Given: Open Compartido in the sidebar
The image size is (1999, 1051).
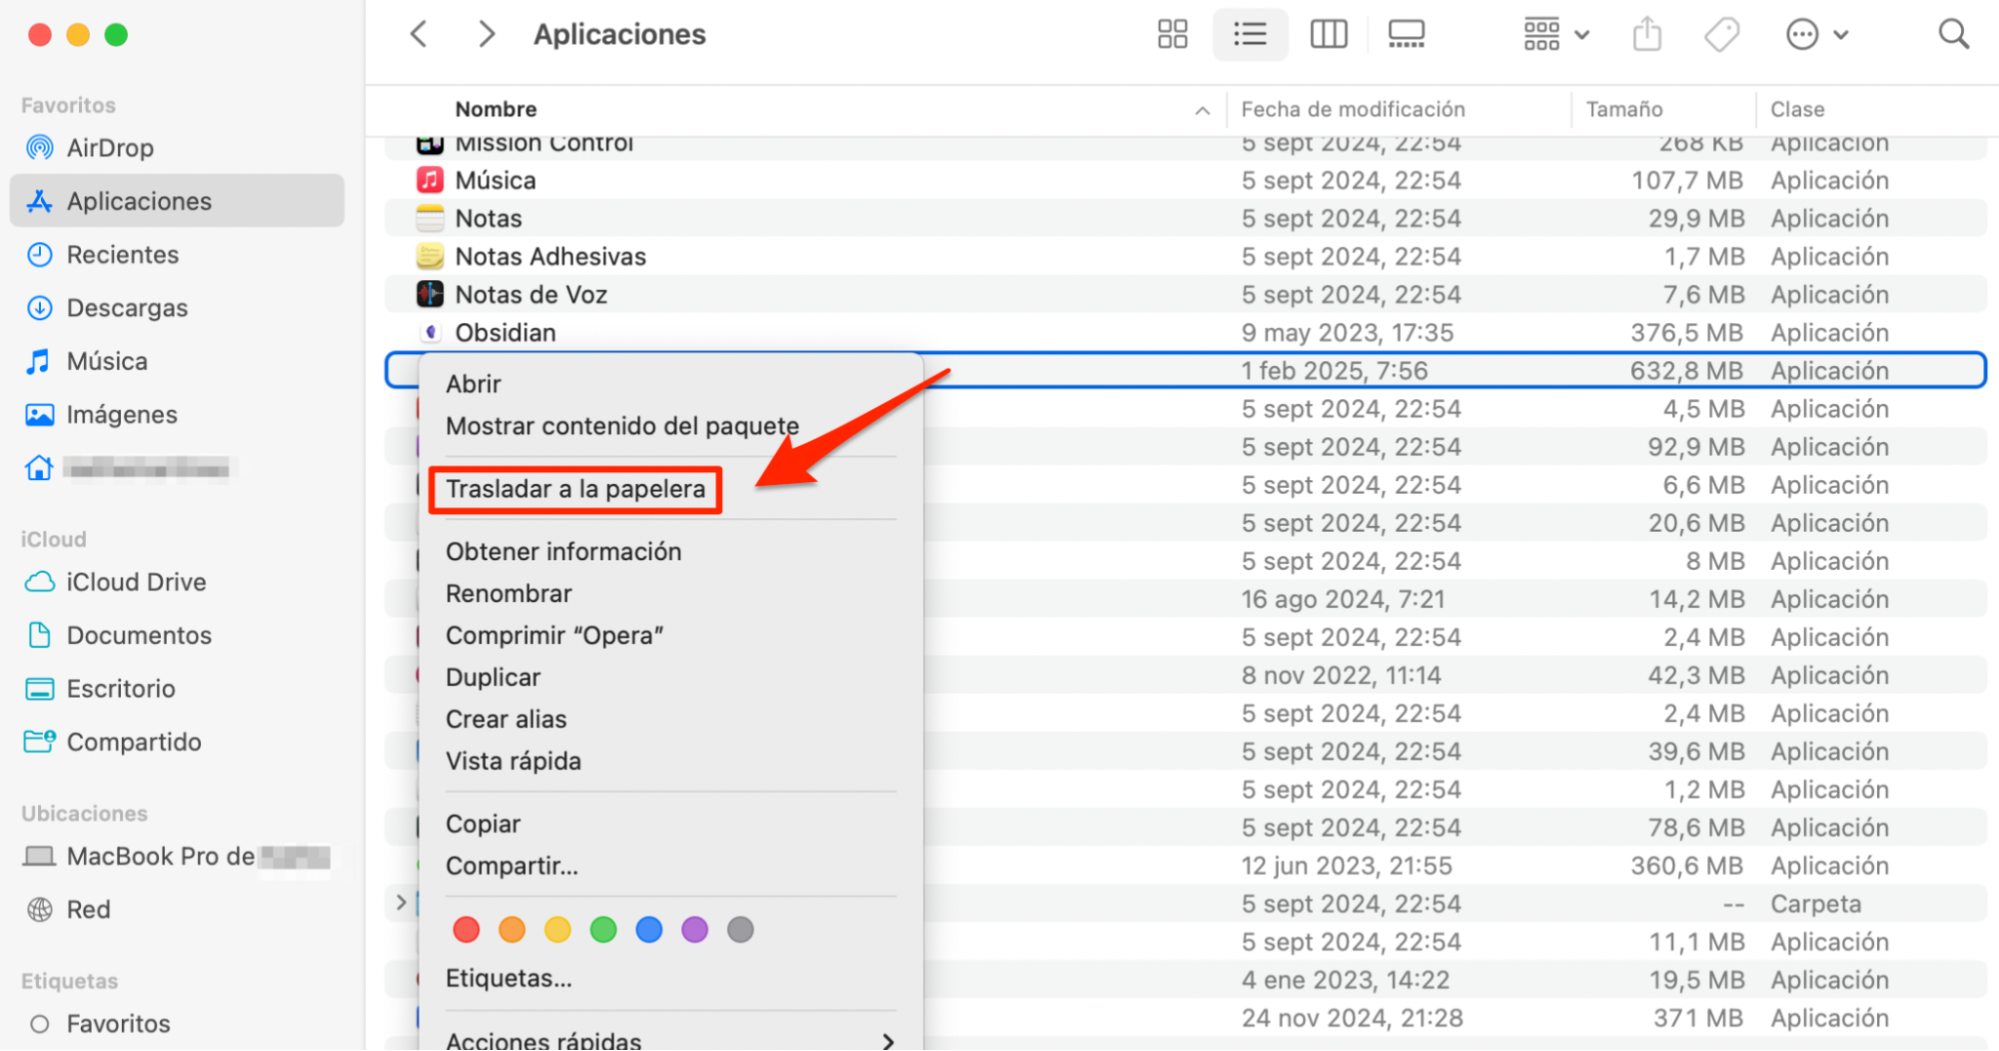Looking at the screenshot, I should [x=134, y=742].
